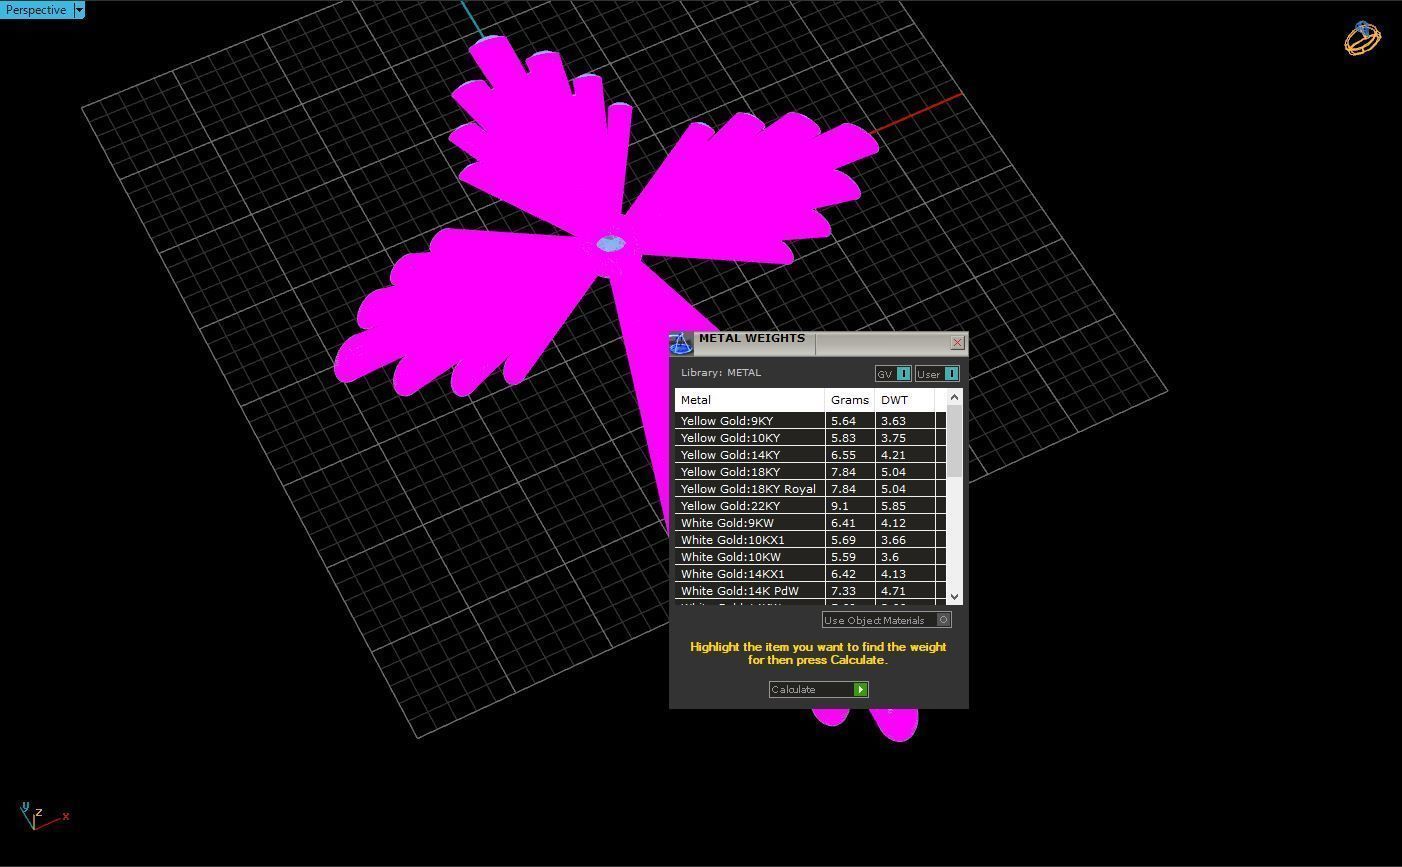Select the Yellow Gold:9KY row

[810, 421]
